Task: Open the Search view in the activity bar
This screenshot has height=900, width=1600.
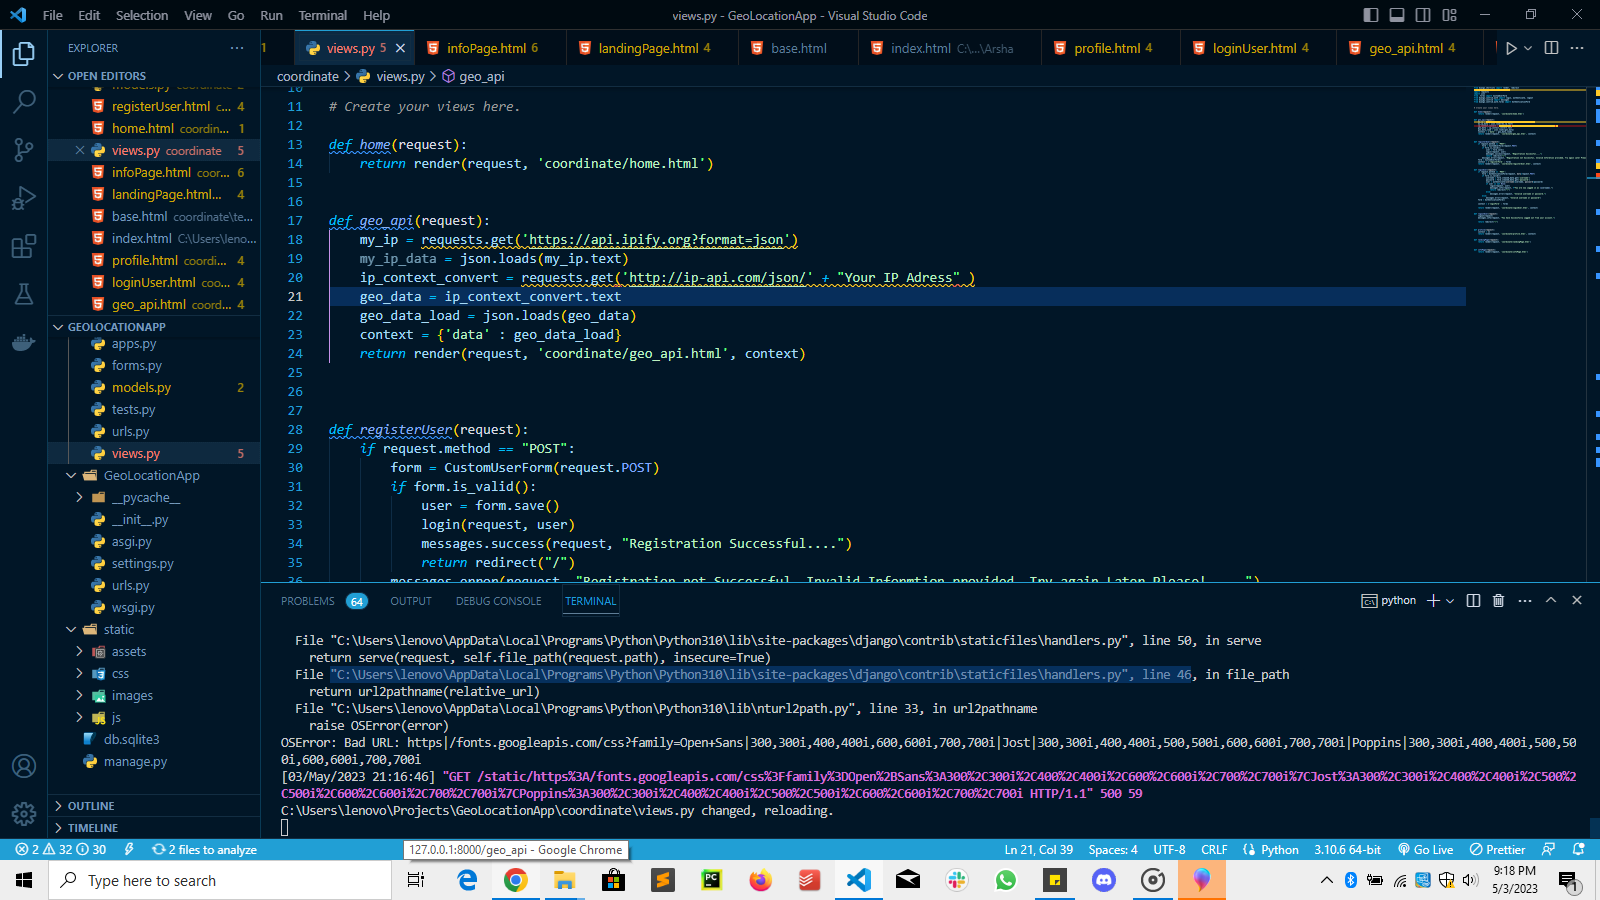Action: 24,101
